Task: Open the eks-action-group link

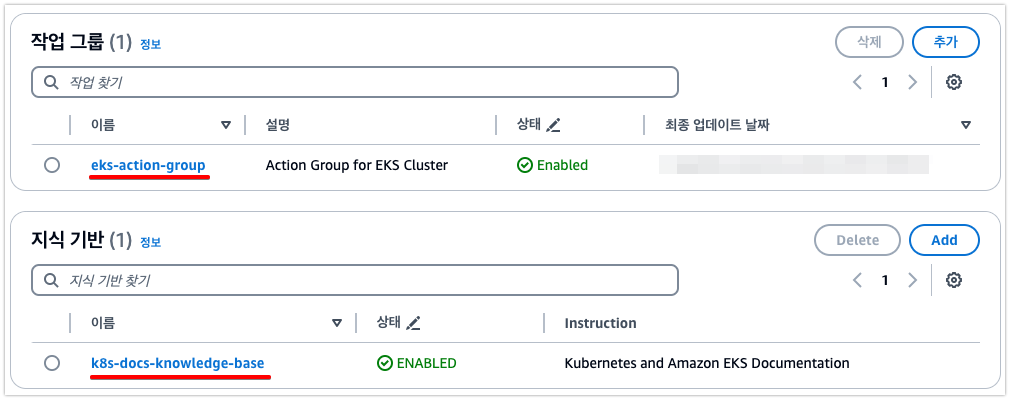Action: tap(148, 166)
